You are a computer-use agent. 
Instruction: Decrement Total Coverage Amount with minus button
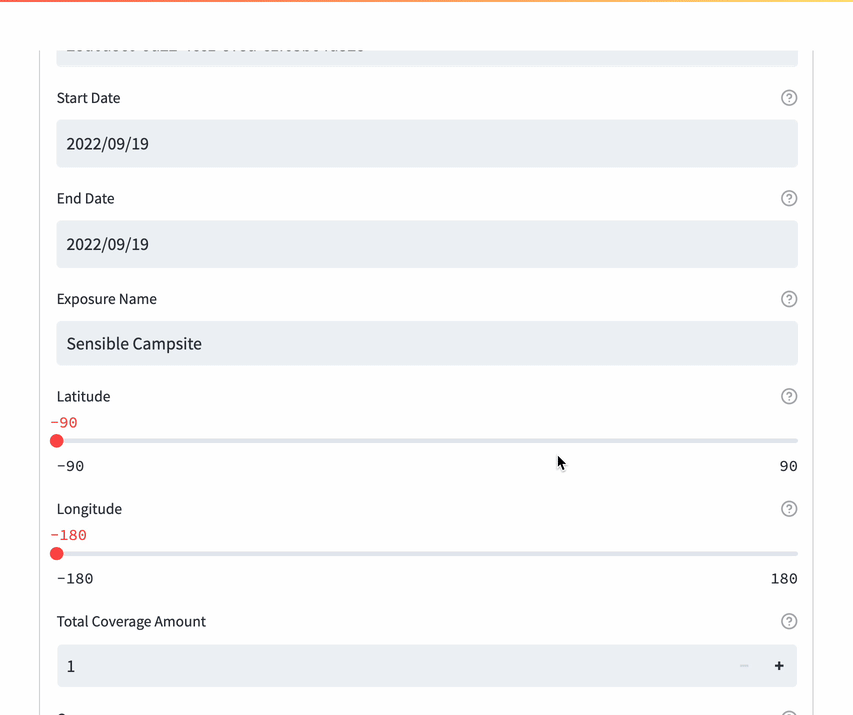[744, 666]
